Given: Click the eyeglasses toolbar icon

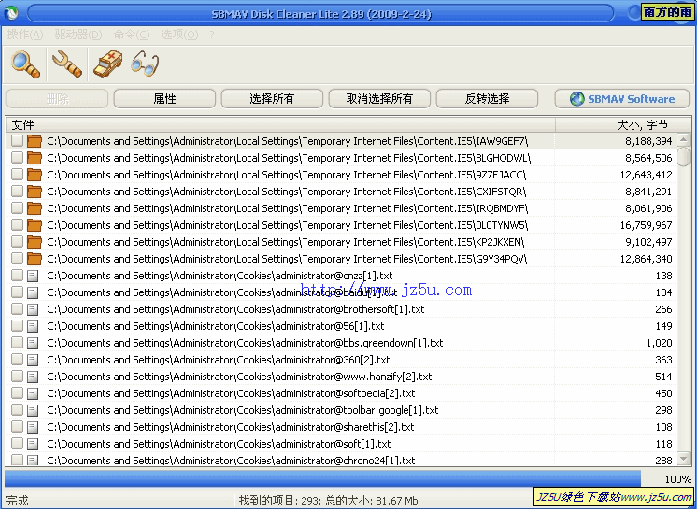Looking at the screenshot, I should pyautogui.click(x=145, y=64).
